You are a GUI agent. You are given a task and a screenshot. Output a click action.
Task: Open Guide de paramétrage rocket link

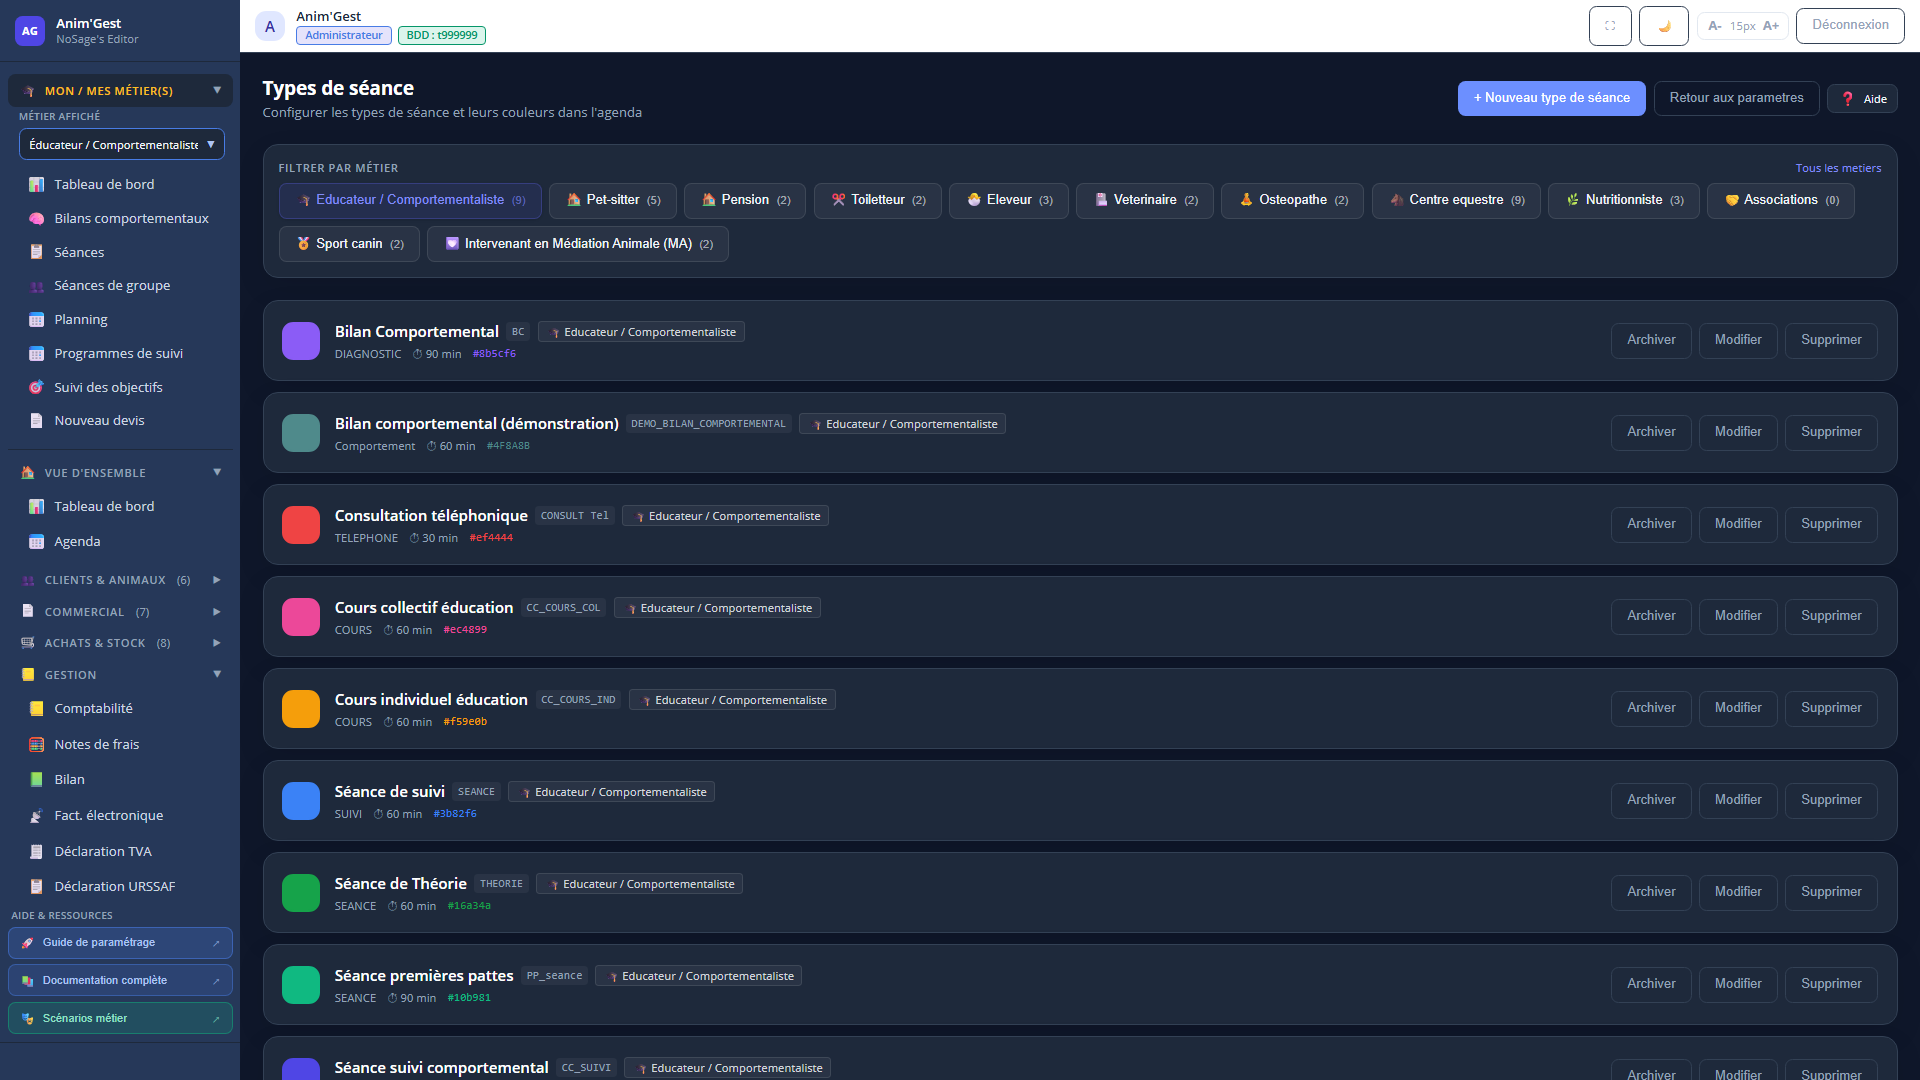coord(120,943)
